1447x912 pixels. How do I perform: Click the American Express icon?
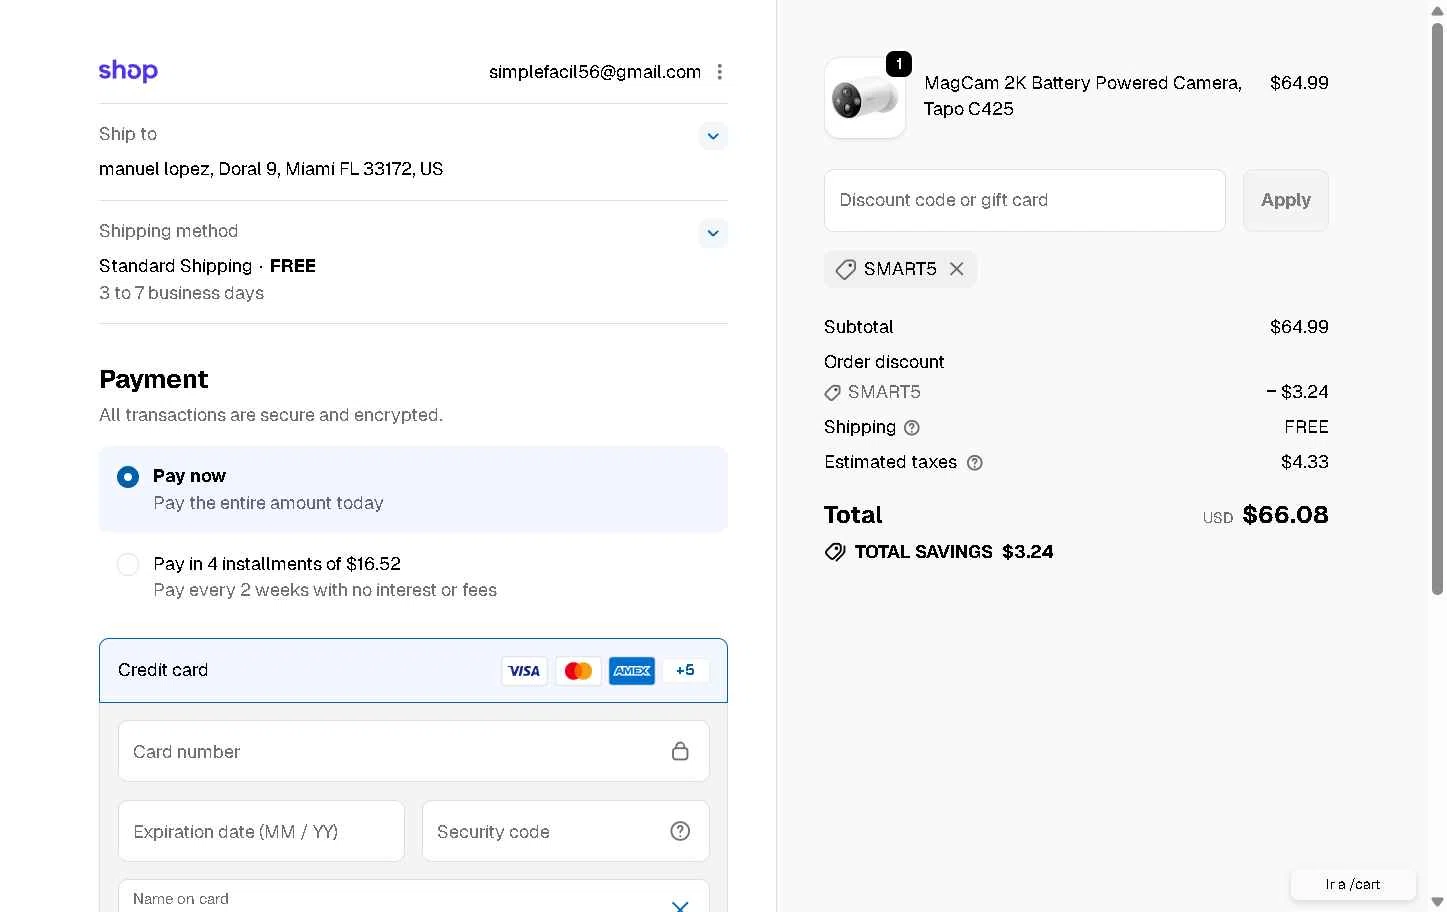632,671
